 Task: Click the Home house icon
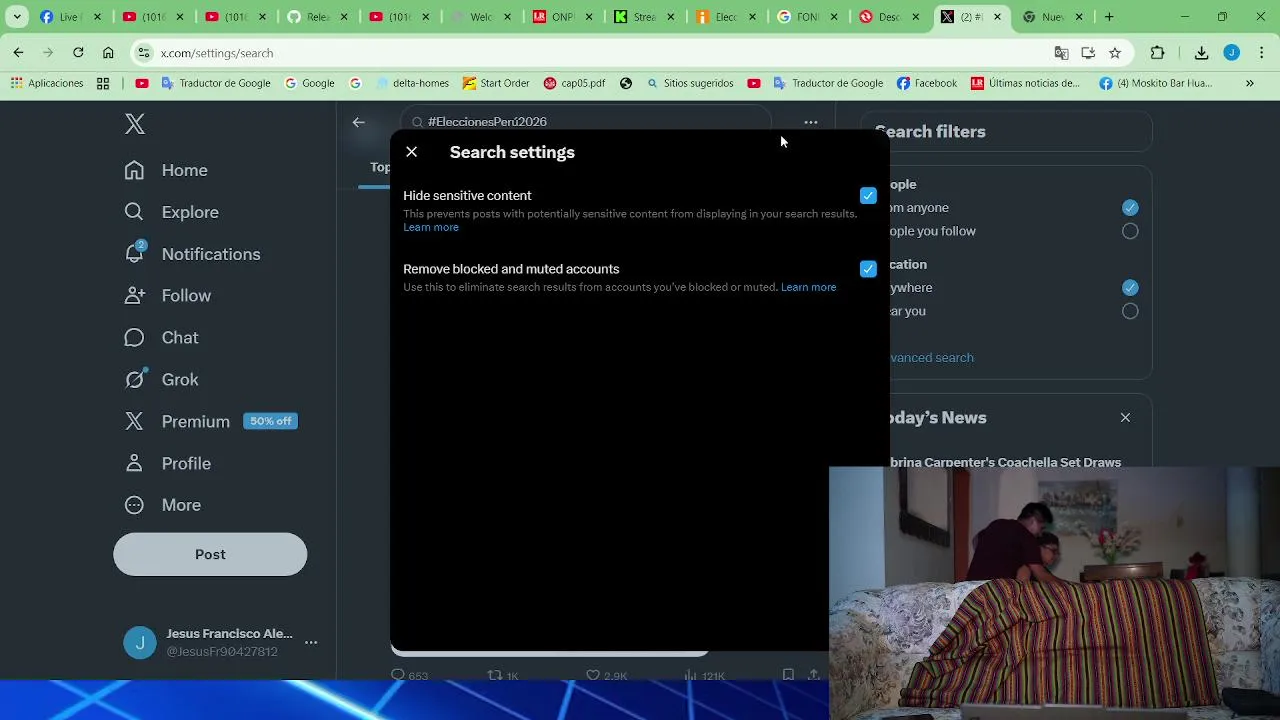click(134, 170)
